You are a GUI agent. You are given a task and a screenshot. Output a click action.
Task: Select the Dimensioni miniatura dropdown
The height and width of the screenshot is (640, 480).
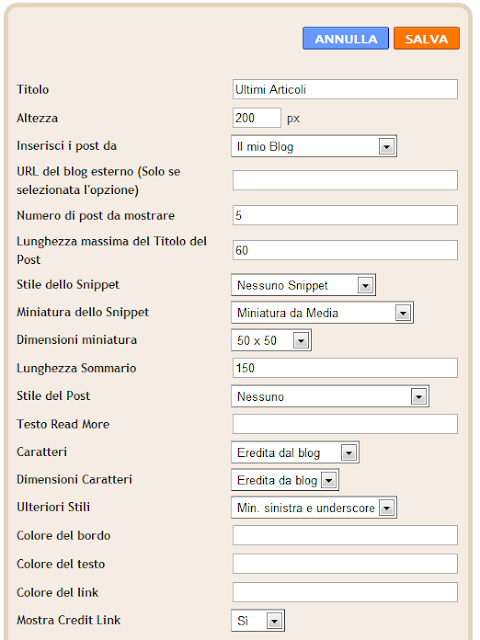pyautogui.click(x=271, y=340)
